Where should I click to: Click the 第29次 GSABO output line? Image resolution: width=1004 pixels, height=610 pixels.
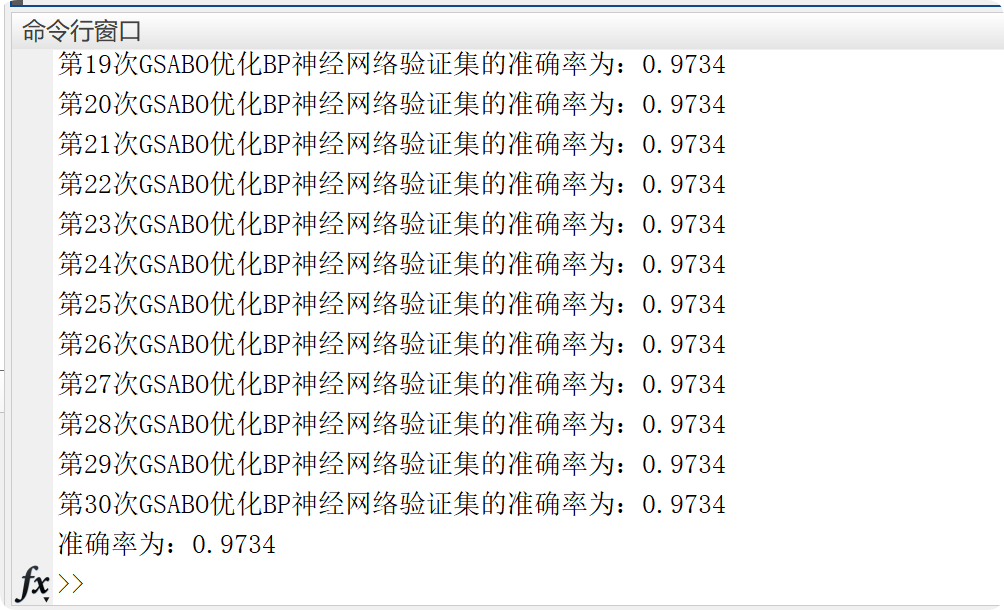(392, 464)
